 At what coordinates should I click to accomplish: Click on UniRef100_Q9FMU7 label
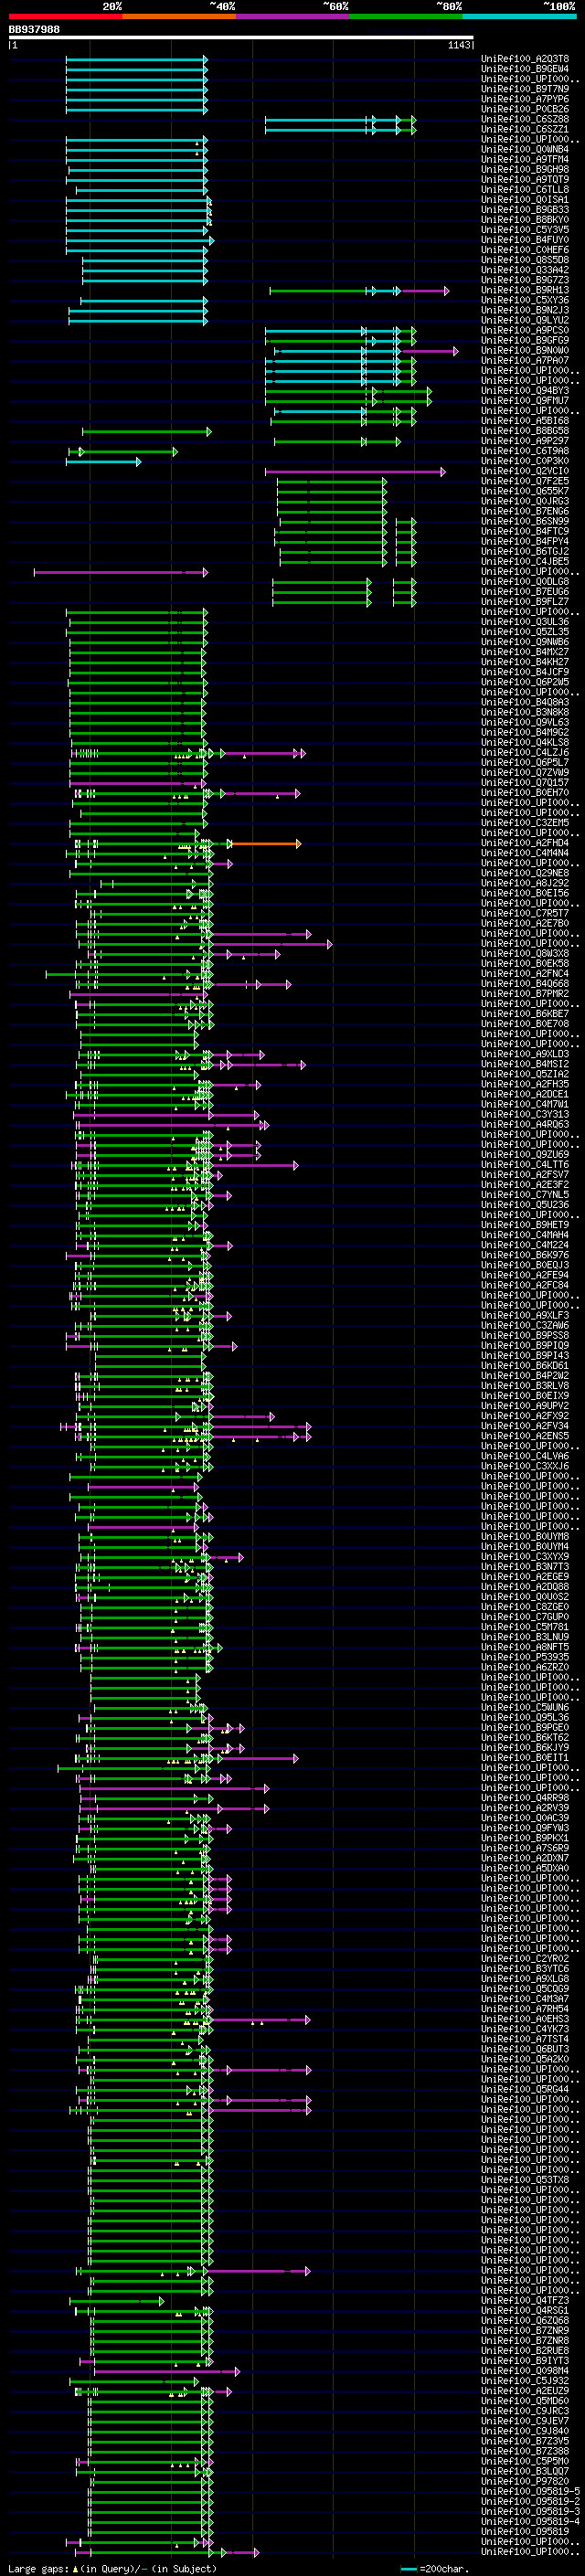[525, 401]
